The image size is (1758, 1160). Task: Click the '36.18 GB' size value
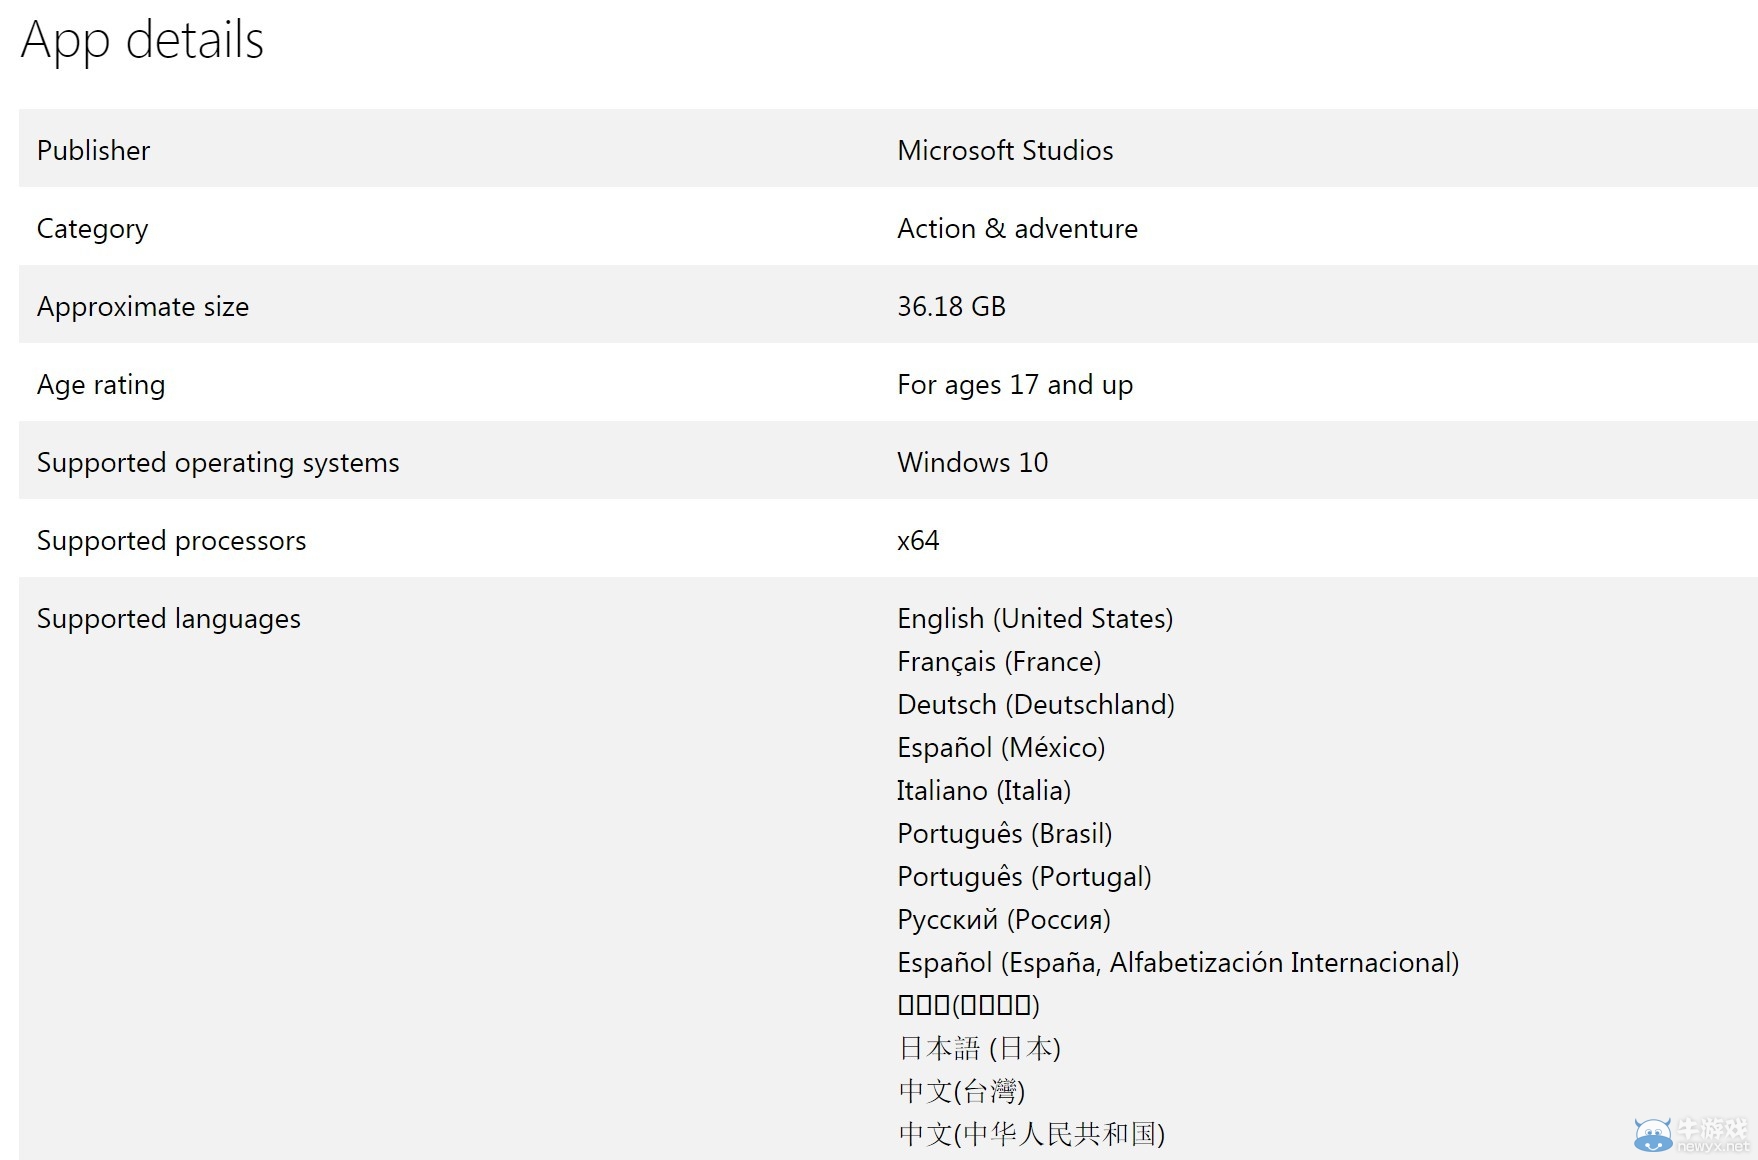coord(951,306)
